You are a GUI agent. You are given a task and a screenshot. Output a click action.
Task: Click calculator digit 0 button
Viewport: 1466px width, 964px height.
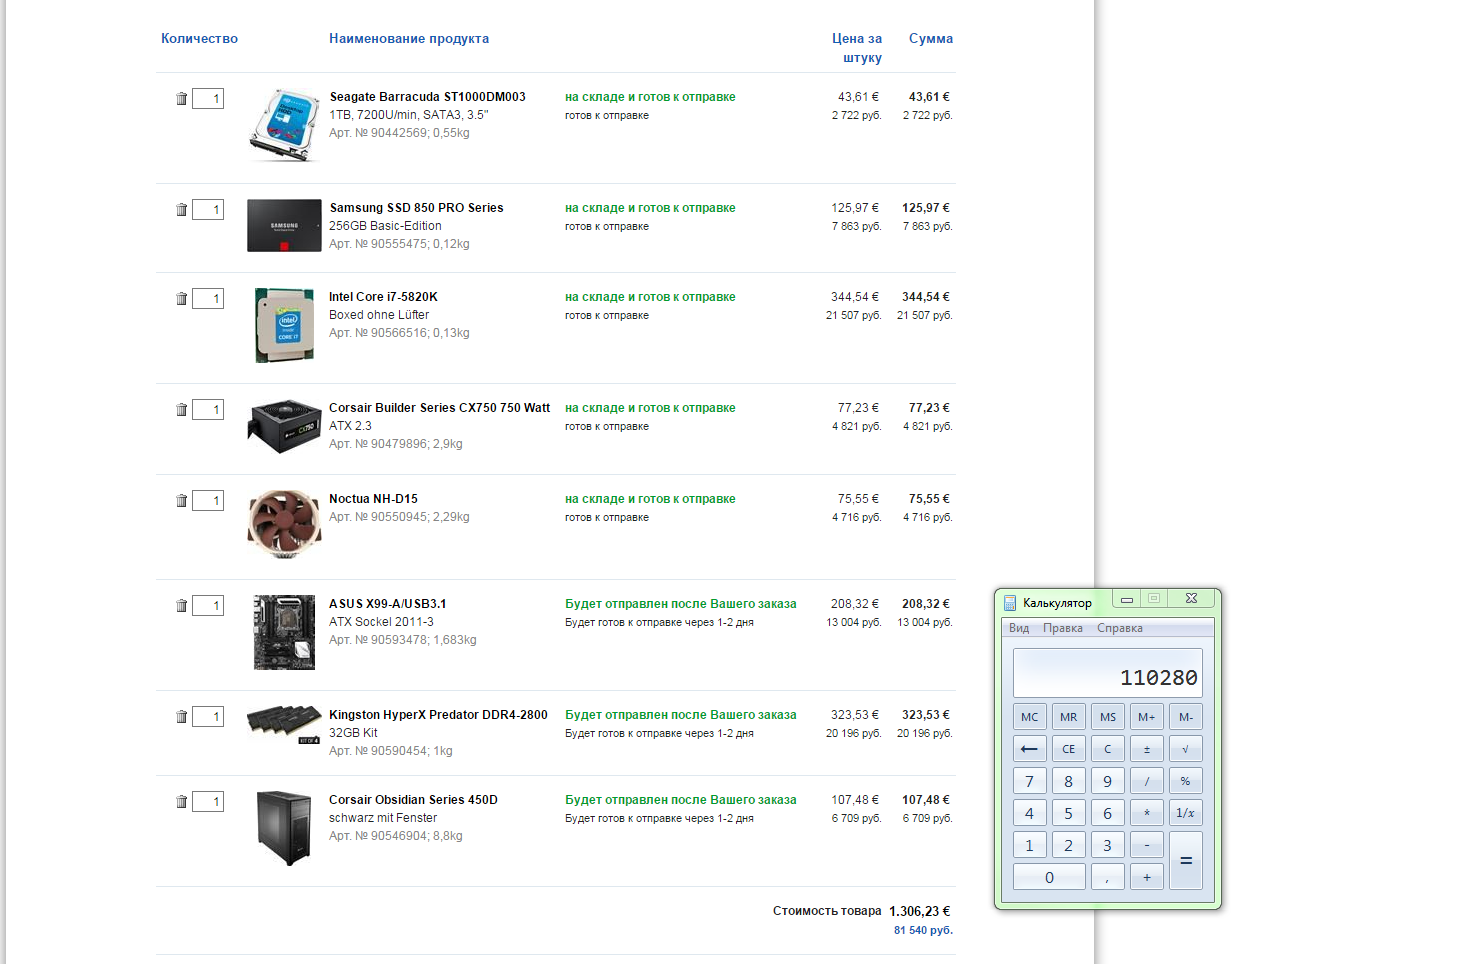pos(1049,877)
